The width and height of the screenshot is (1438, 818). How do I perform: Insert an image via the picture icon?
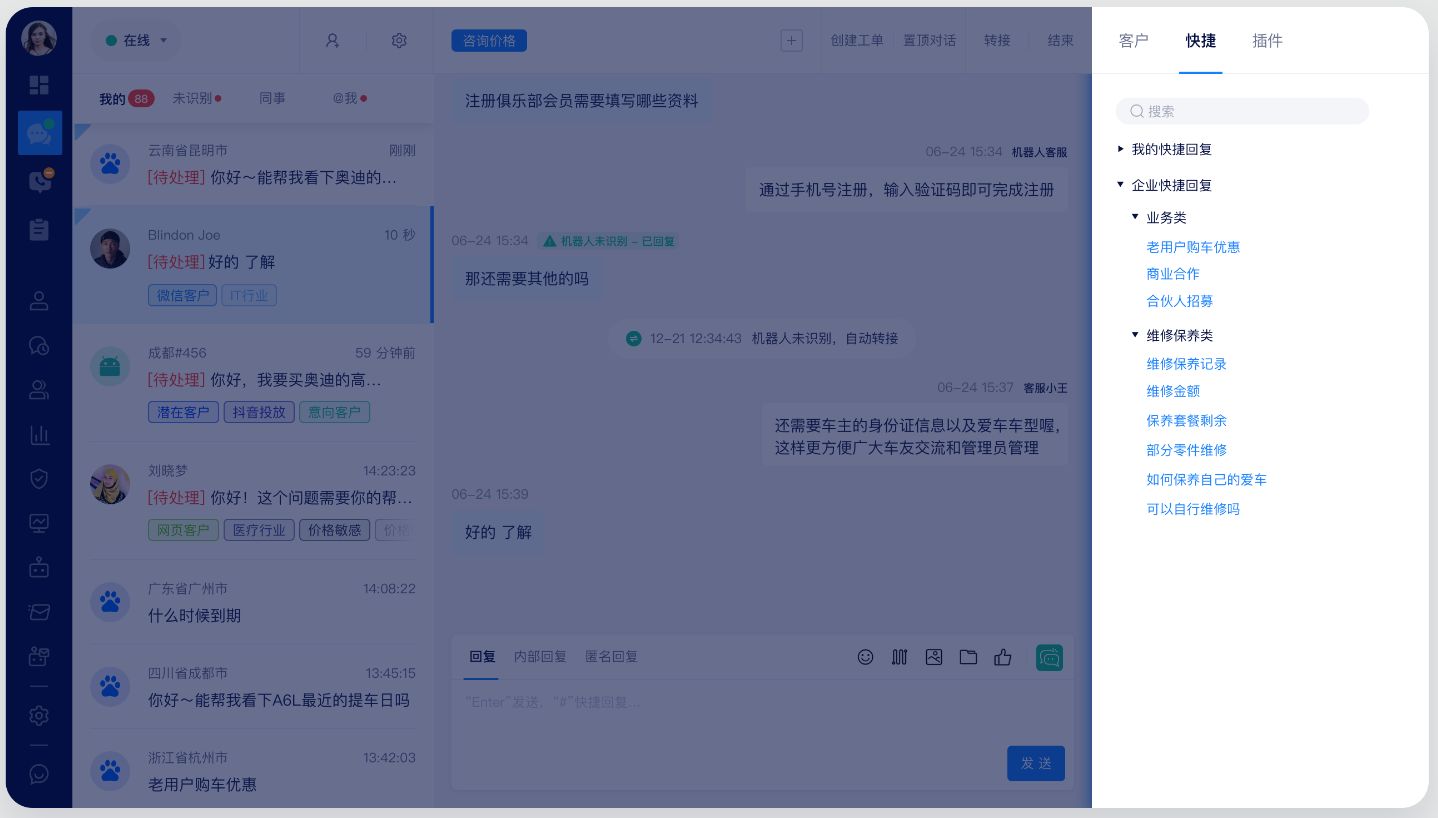(934, 657)
